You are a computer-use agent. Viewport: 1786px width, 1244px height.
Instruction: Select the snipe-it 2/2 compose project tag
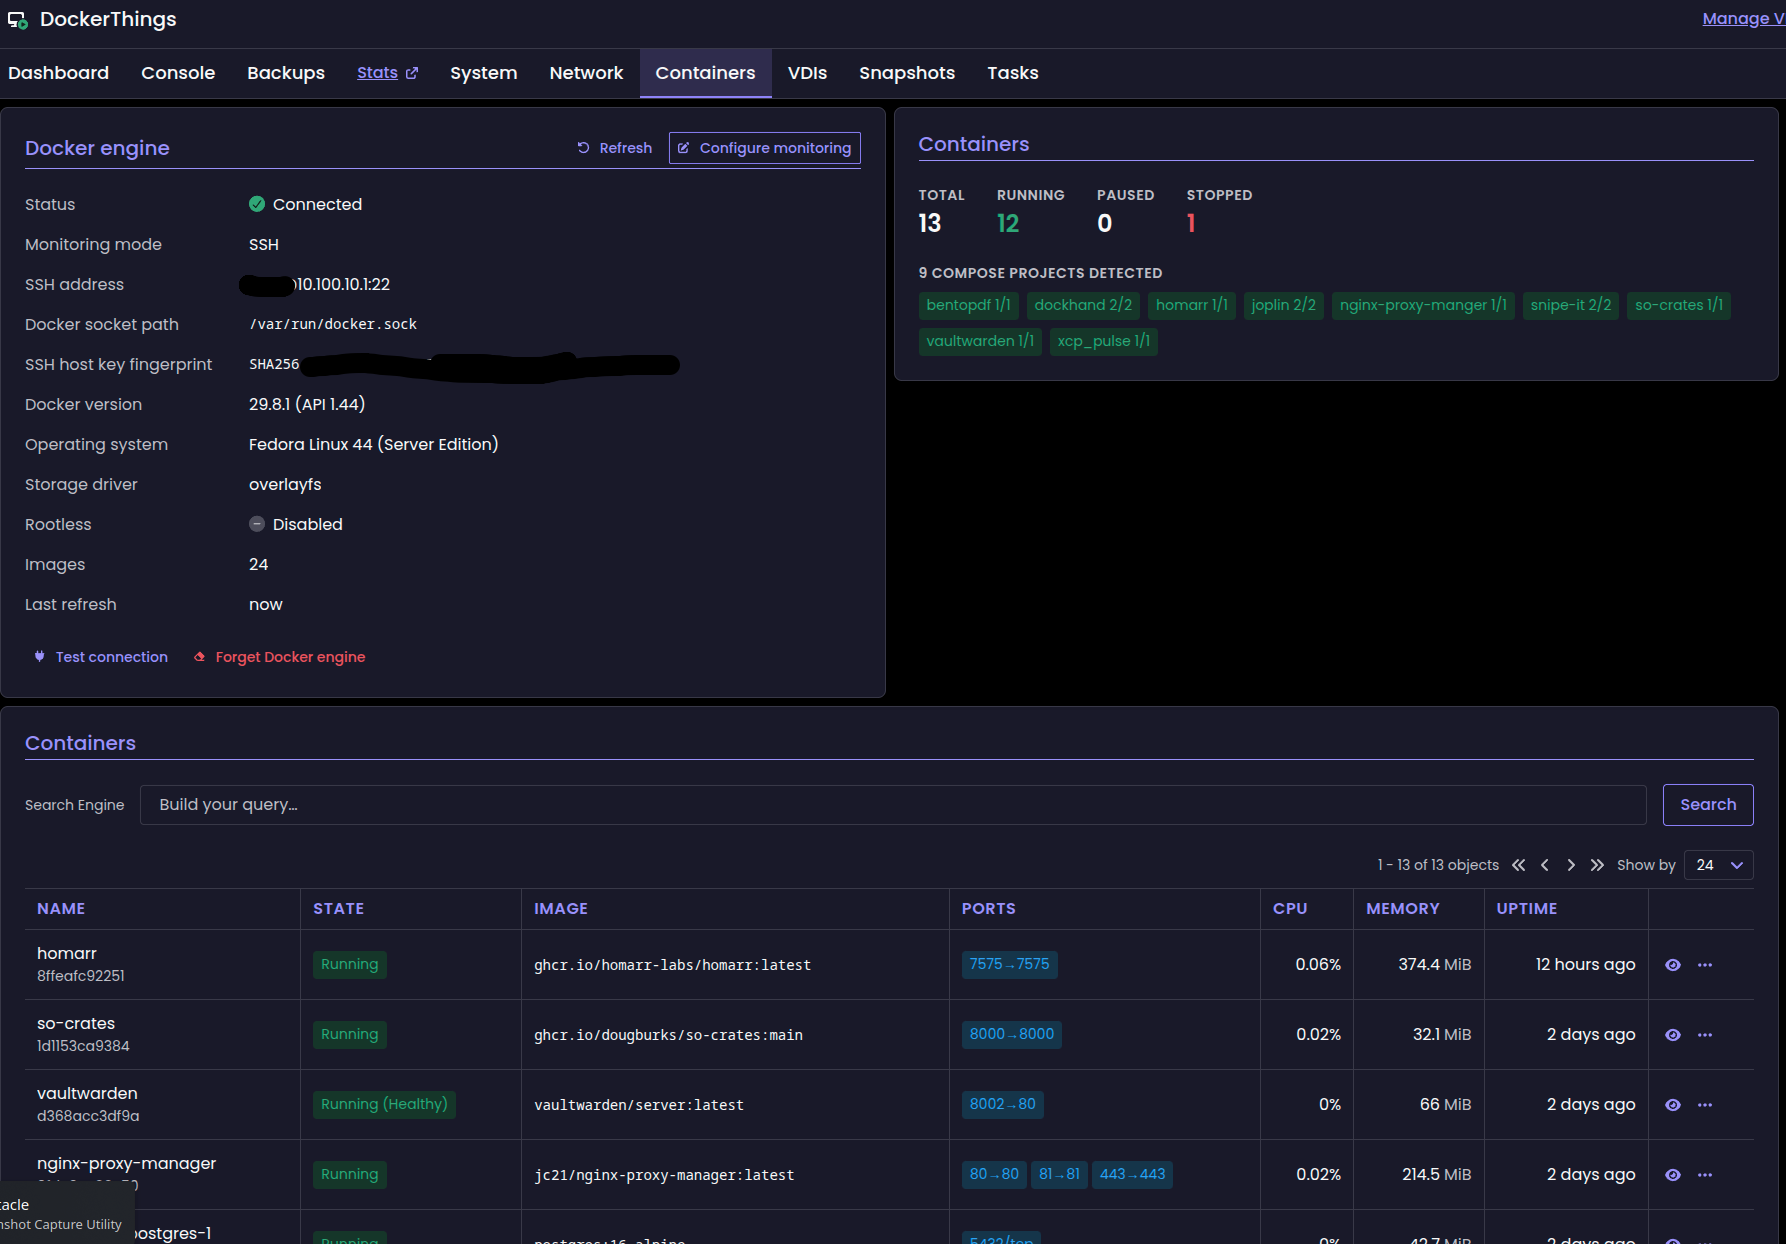(1571, 305)
